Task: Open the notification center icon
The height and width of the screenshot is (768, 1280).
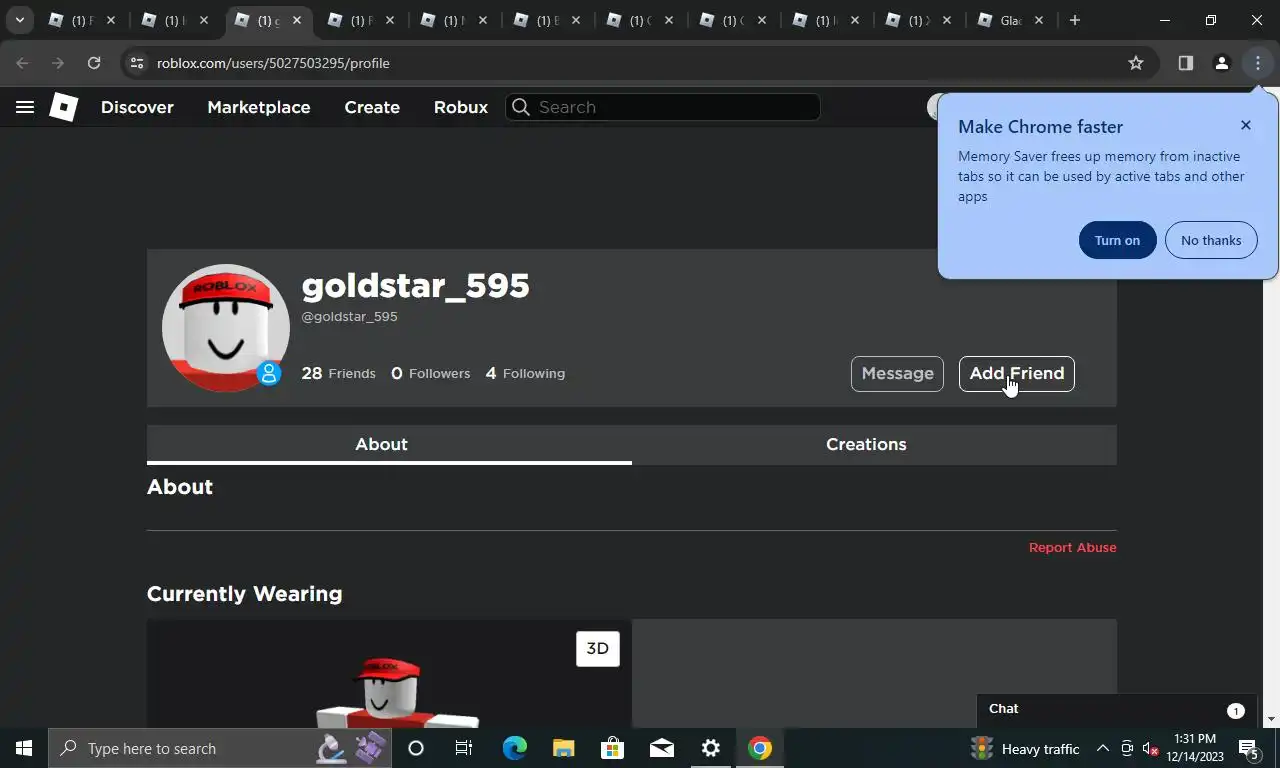Action: [1249, 748]
